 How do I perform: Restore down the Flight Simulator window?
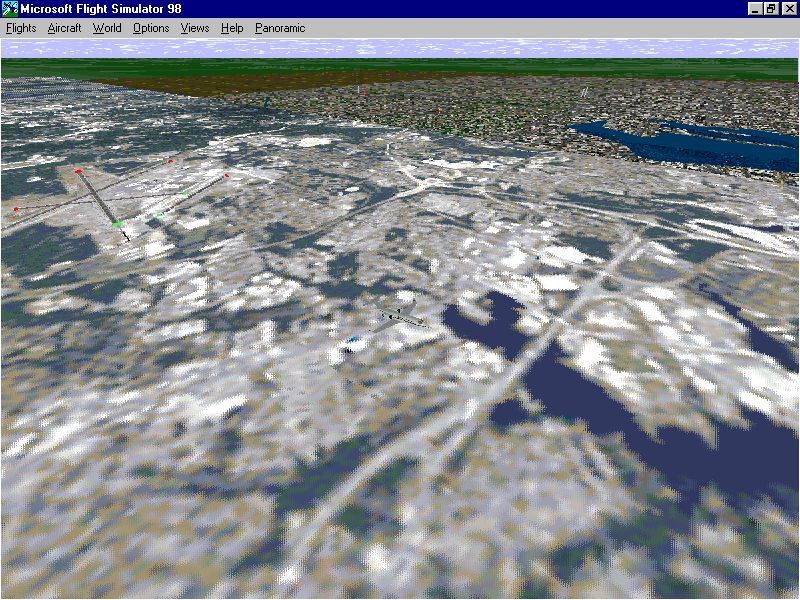(x=771, y=9)
